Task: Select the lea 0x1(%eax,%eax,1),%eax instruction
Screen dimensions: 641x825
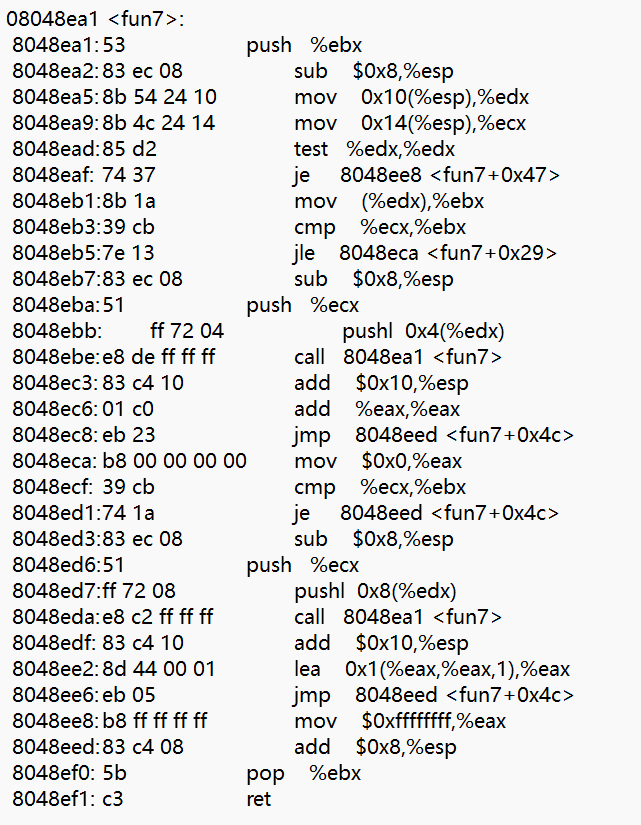Action: click(x=432, y=669)
